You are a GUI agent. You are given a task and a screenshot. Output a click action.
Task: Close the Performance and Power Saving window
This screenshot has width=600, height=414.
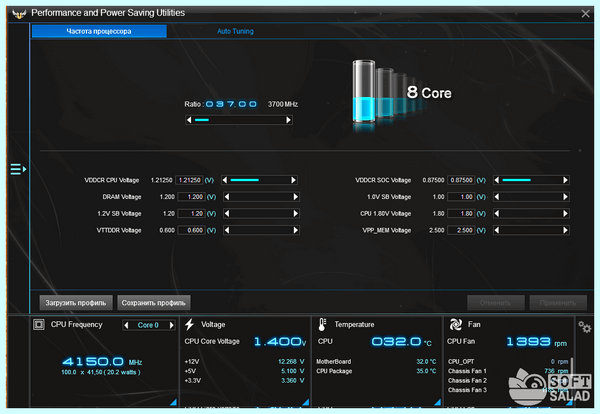click(585, 14)
